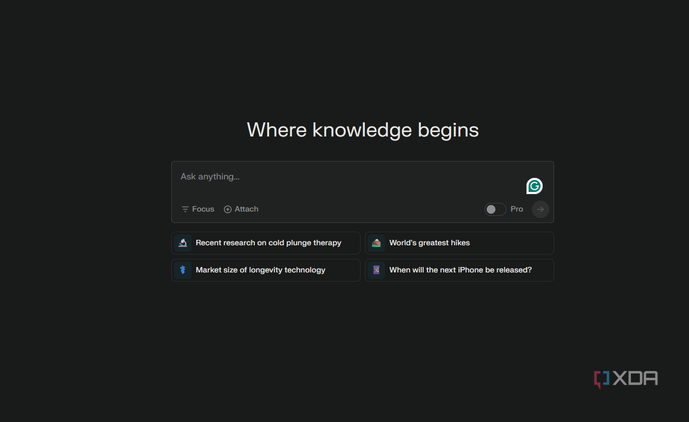Image resolution: width=689 pixels, height=422 pixels.
Task: Click the red and blue XDA bracket logo mark
Action: tap(602, 379)
